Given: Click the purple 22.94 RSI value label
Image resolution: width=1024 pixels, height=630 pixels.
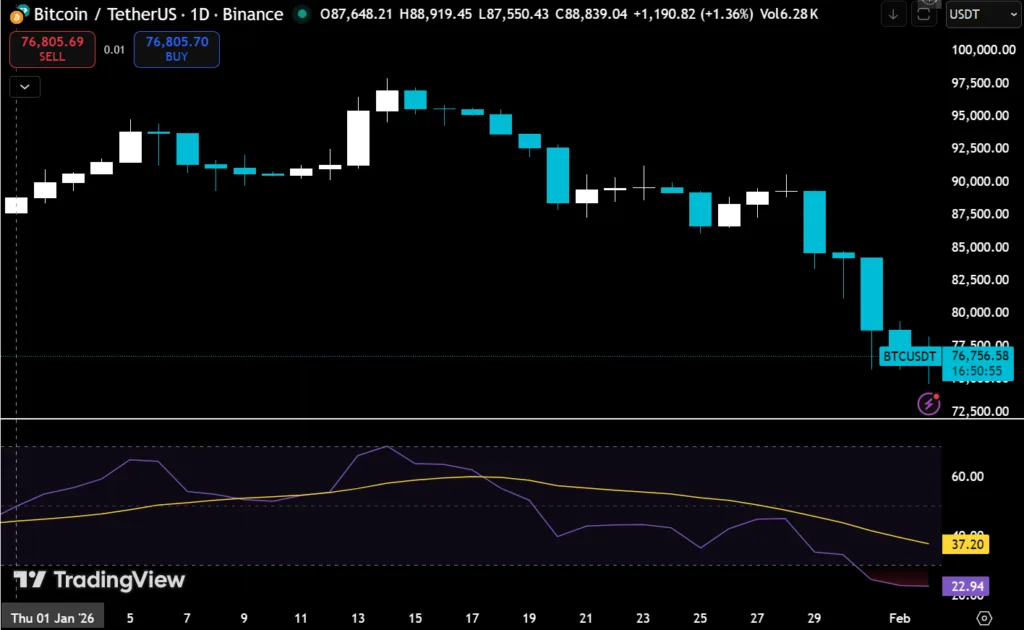Looking at the screenshot, I should pyautogui.click(x=966, y=586).
